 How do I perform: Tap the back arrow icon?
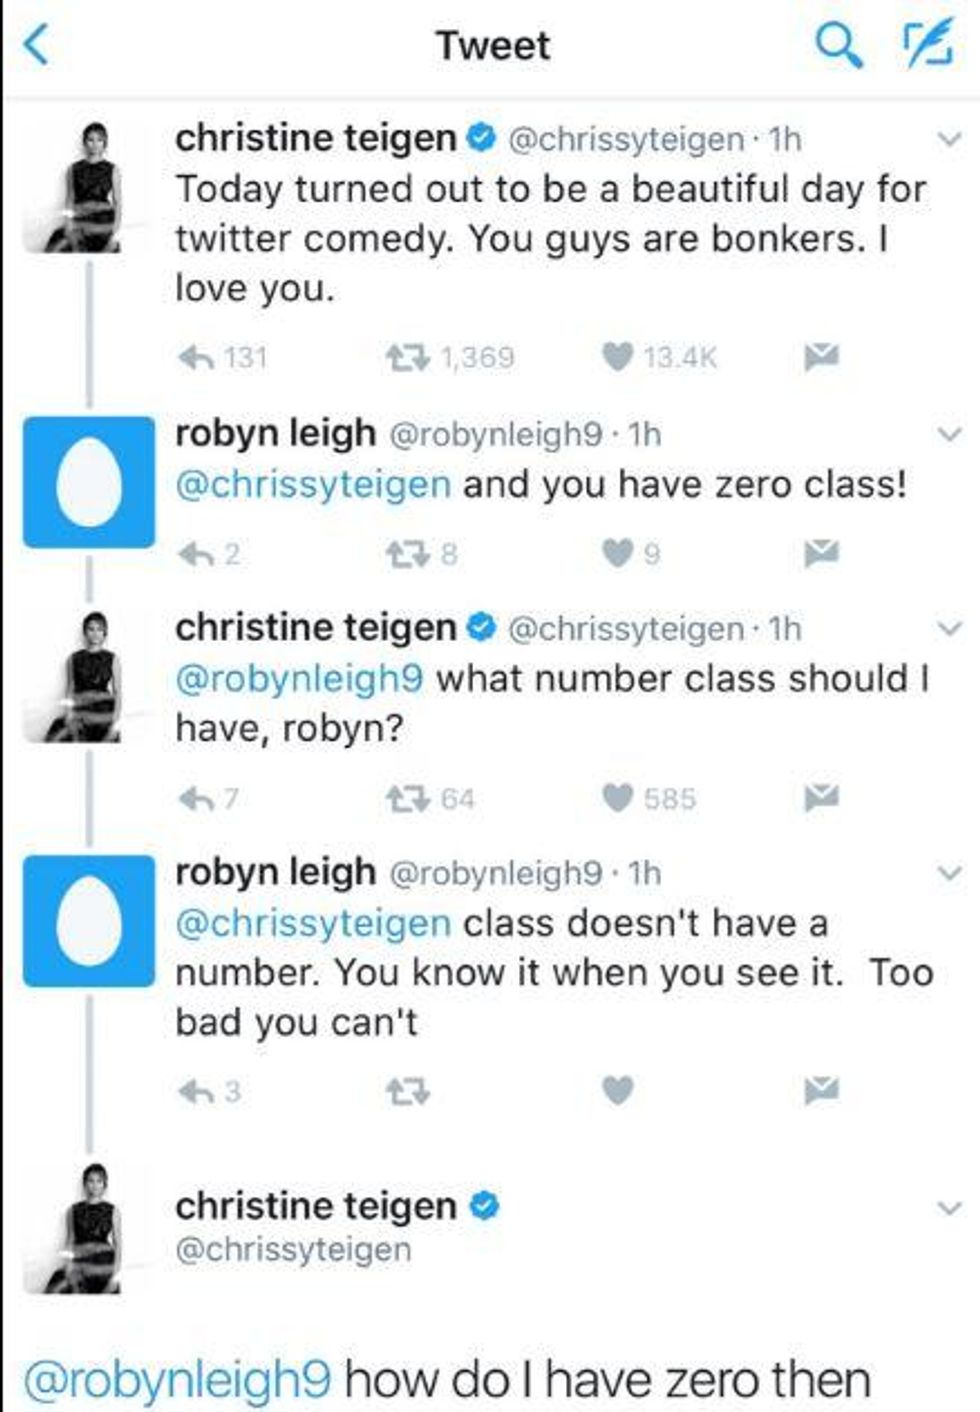pyautogui.click(x=36, y=45)
